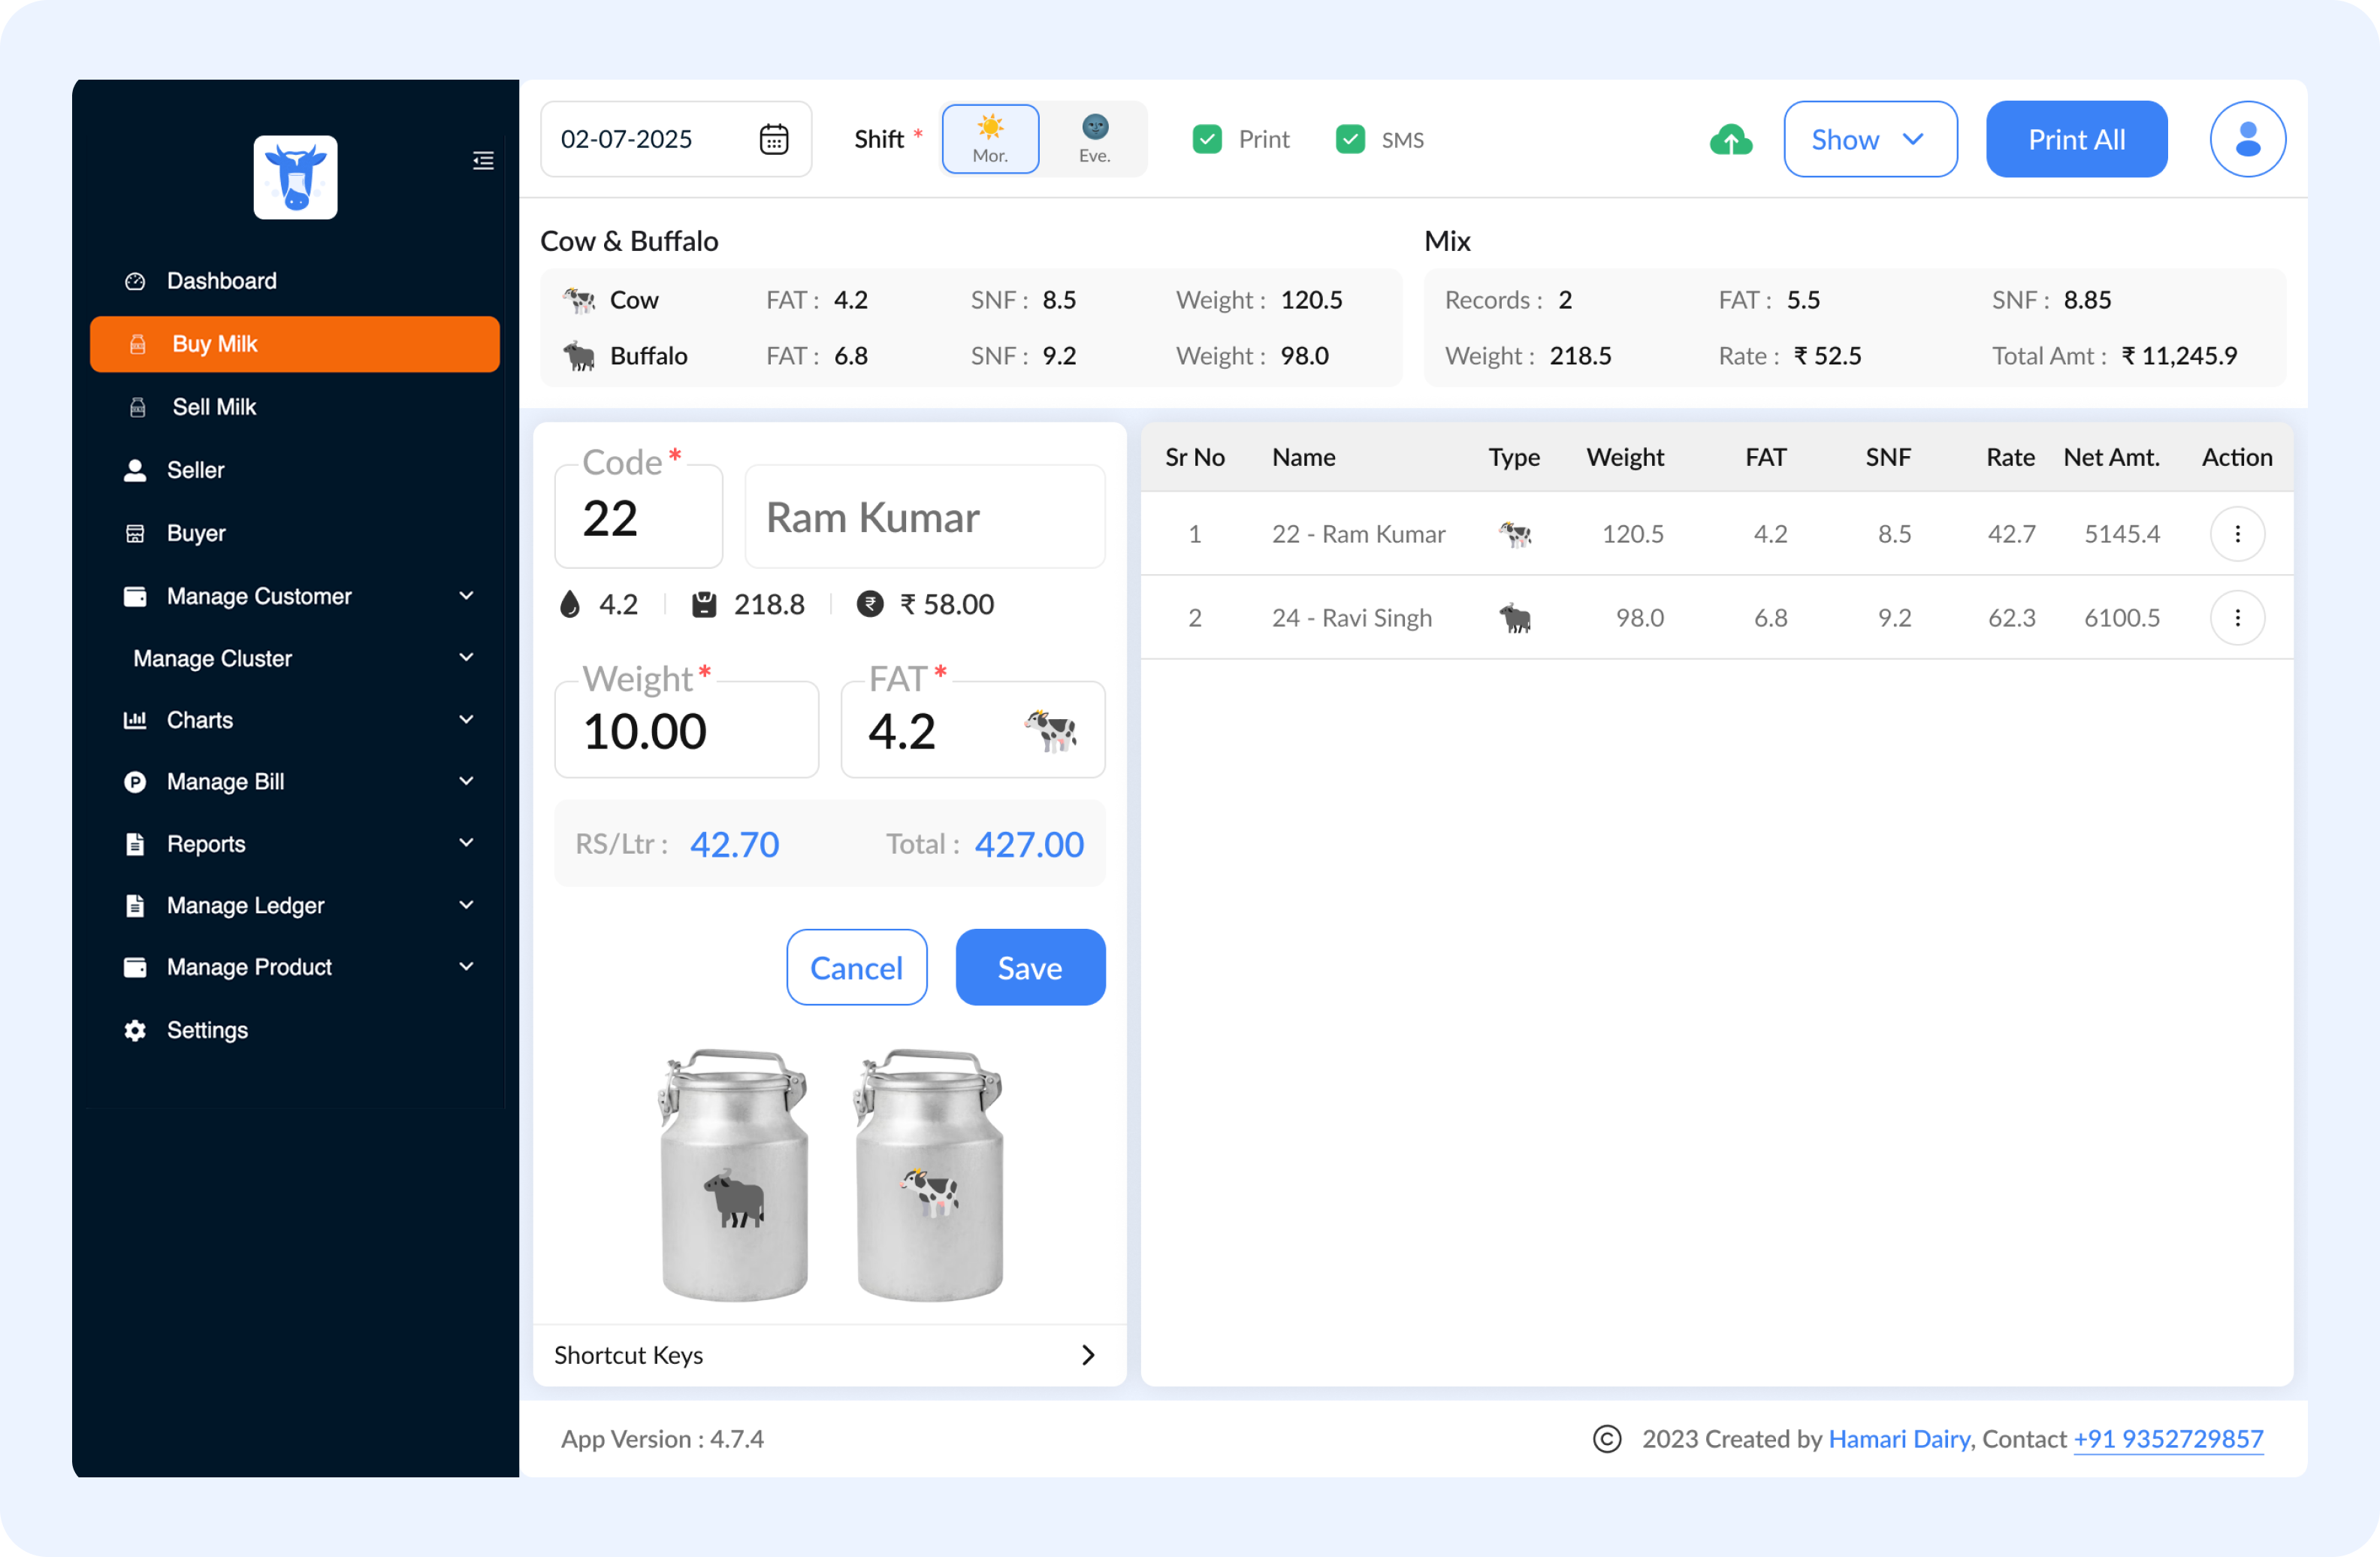Viewport: 2380px width, 1557px height.
Task: Collapse the sidebar using the hamburger icon
Action: (x=483, y=160)
